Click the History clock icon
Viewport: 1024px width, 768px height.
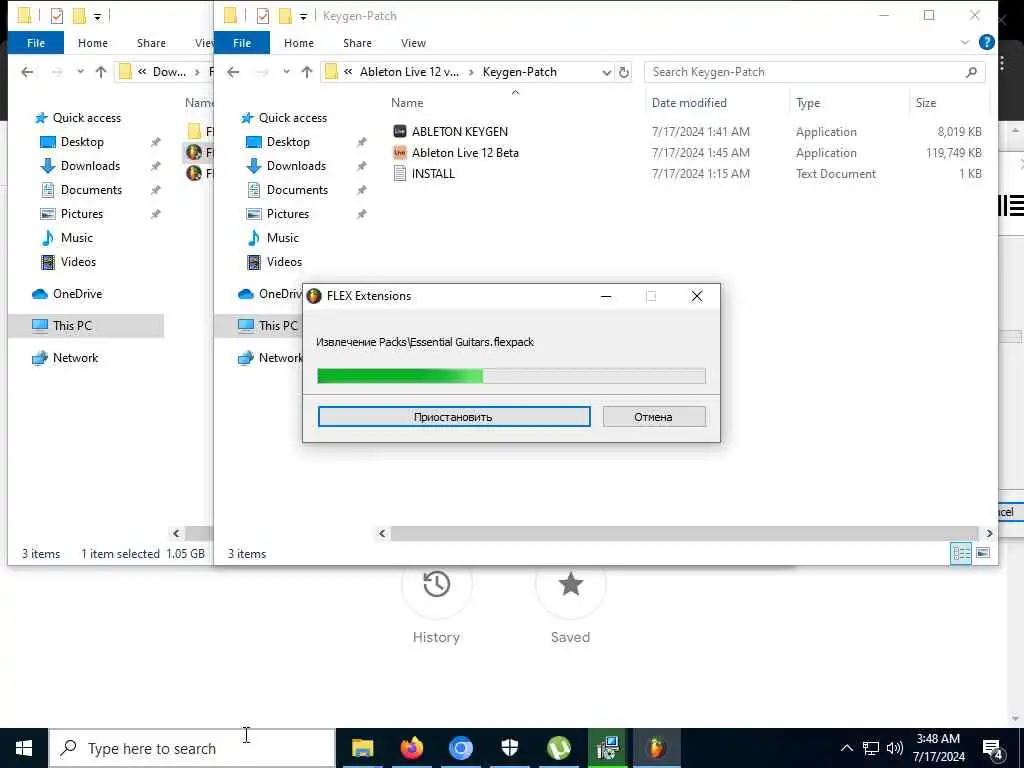pyautogui.click(x=436, y=584)
